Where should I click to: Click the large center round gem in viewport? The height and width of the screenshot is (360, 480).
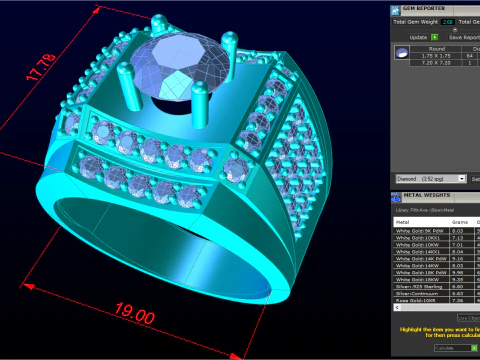click(x=180, y=67)
